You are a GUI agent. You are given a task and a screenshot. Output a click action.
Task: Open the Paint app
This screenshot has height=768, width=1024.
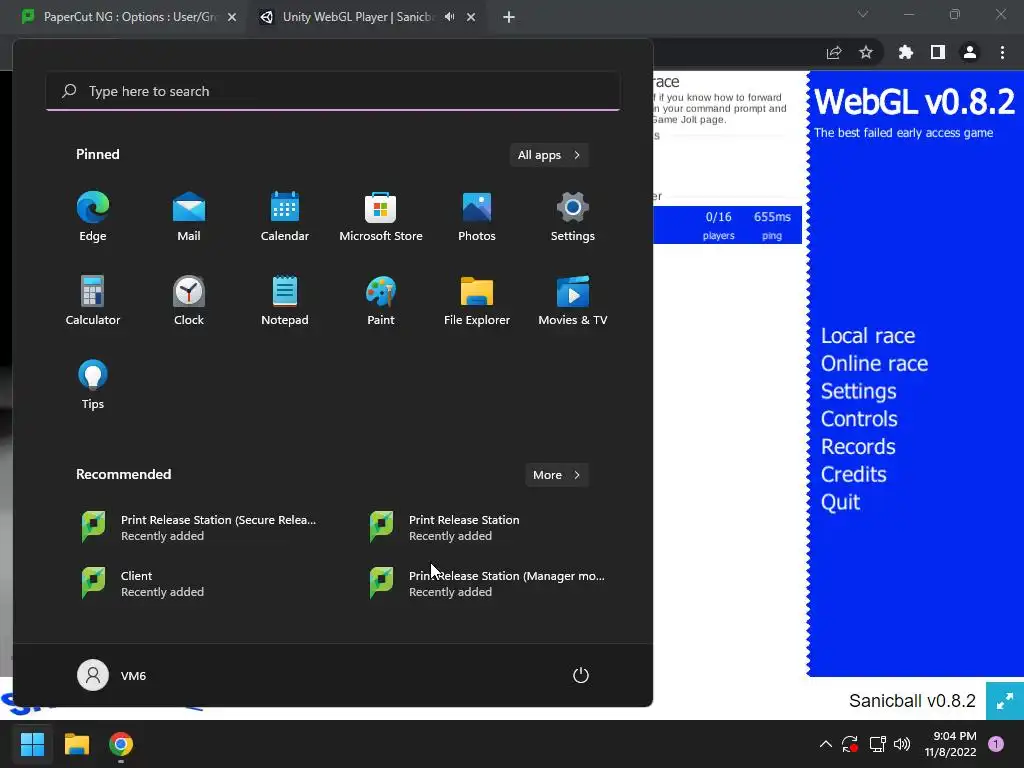[x=381, y=300]
